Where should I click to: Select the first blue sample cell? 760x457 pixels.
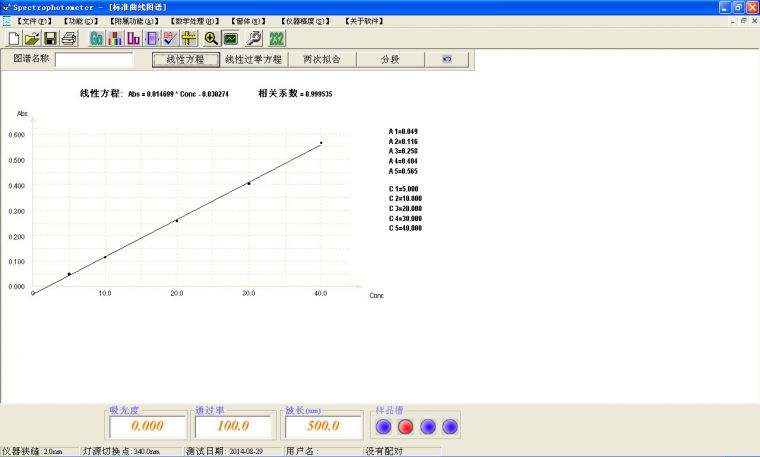tap(383, 427)
